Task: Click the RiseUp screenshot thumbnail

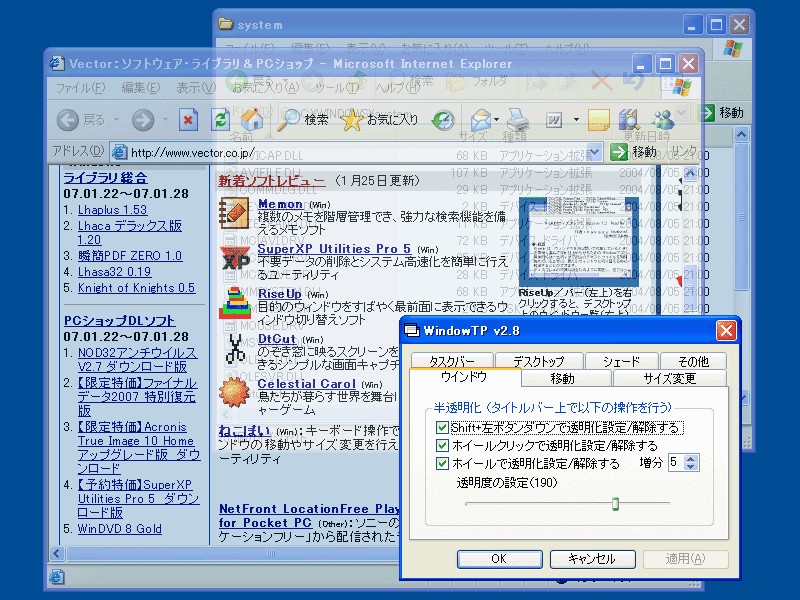Action: [x=579, y=242]
